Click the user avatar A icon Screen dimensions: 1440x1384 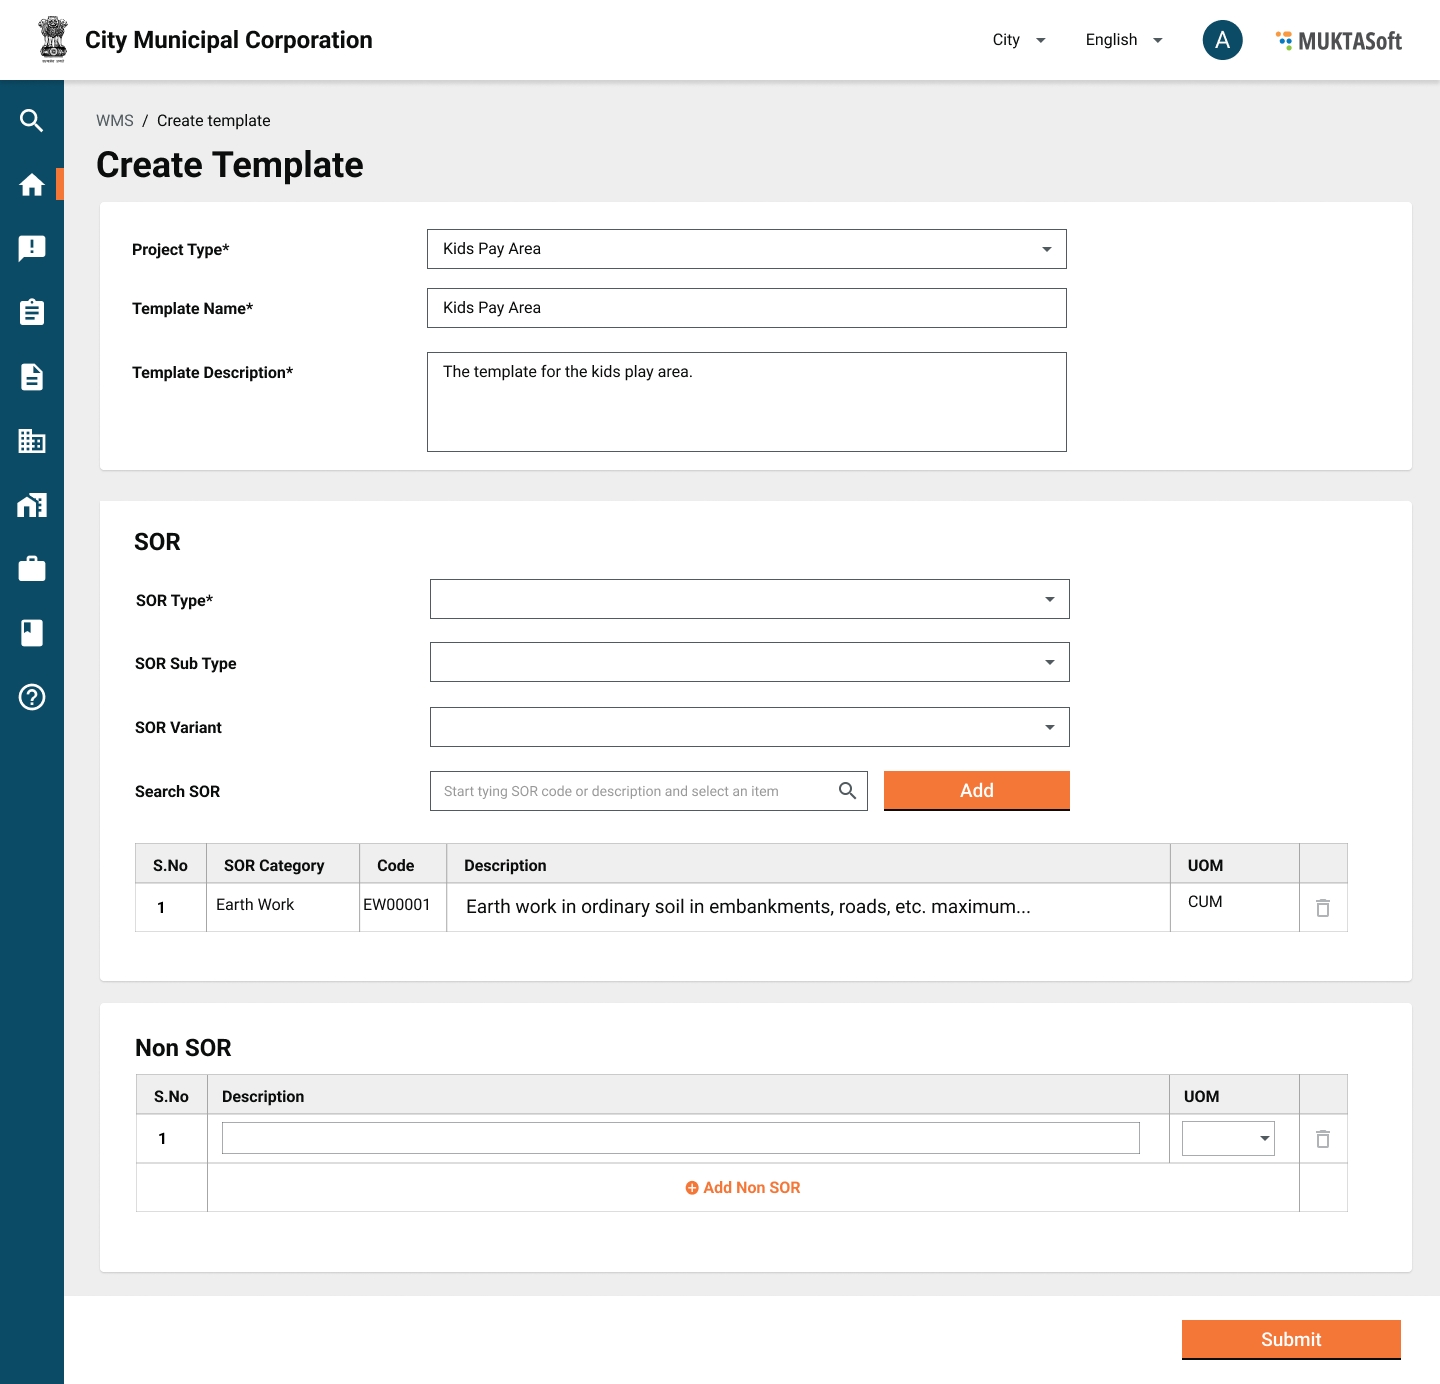point(1222,40)
